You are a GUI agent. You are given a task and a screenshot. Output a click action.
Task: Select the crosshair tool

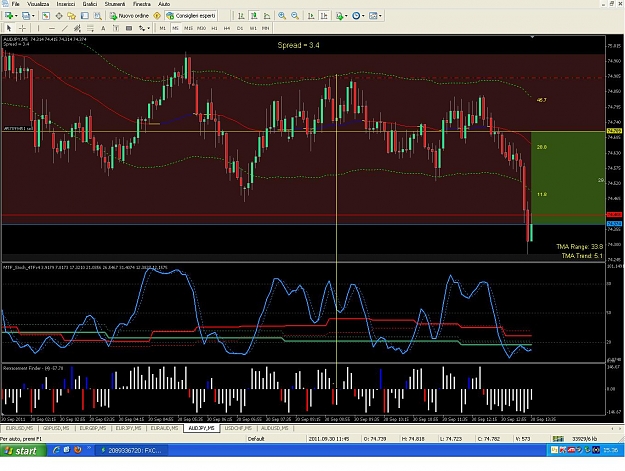point(22,28)
